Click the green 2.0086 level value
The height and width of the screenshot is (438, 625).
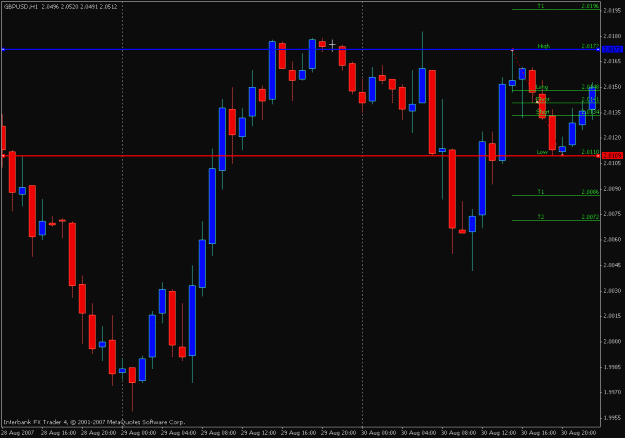pos(590,192)
